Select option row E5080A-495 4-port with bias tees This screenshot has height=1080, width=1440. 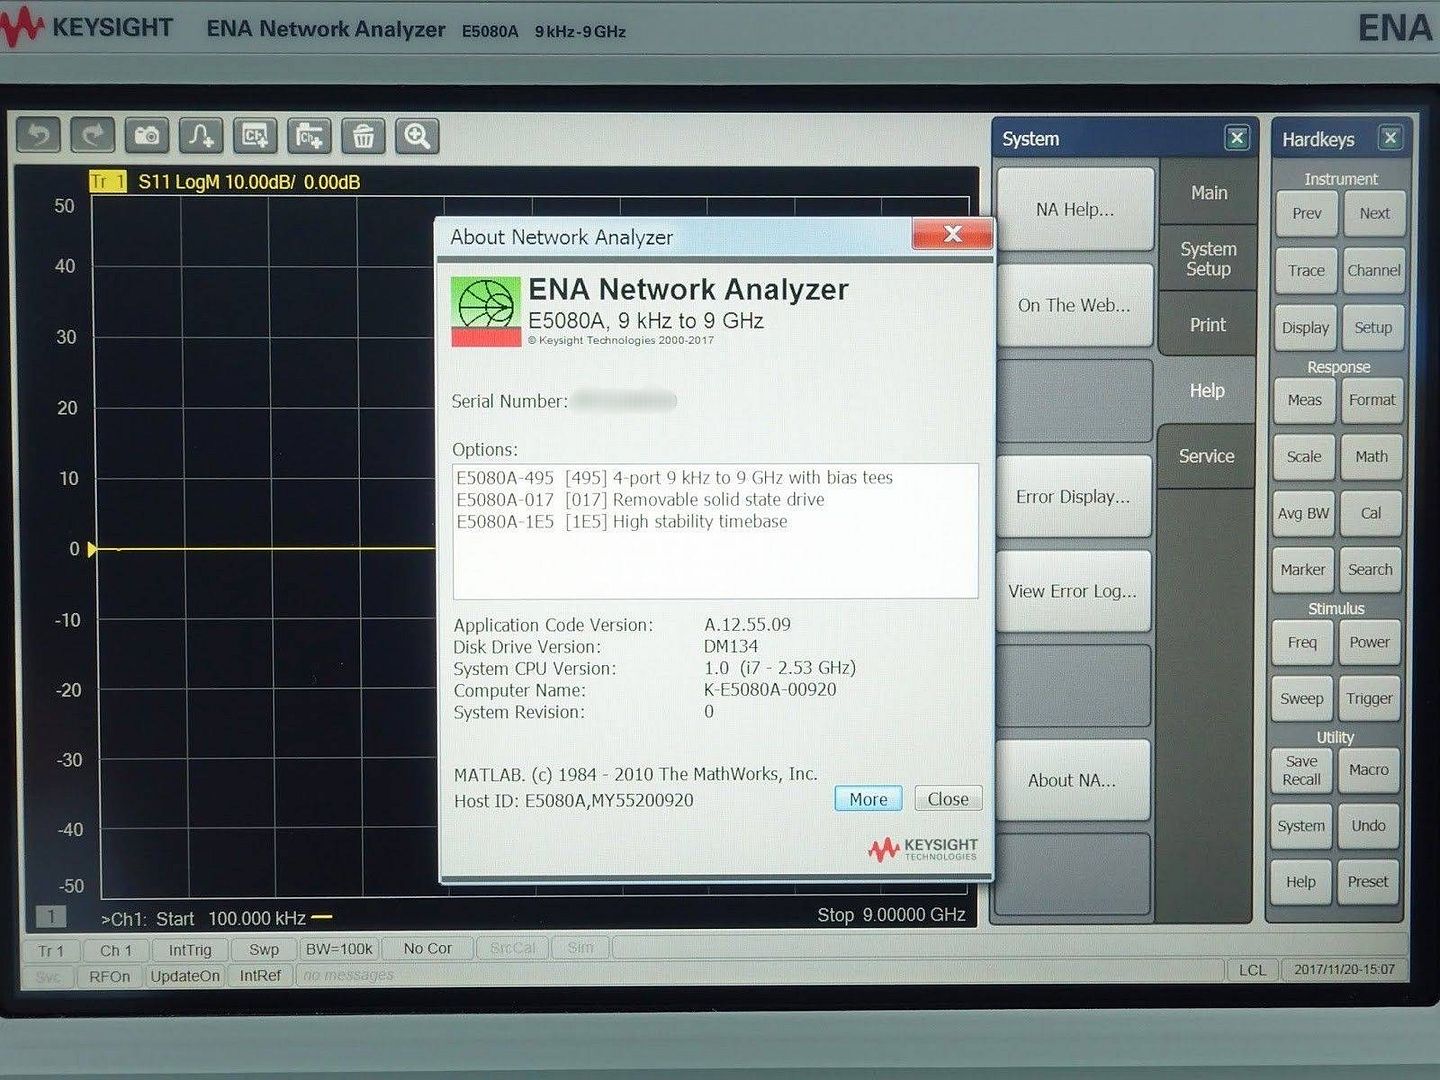(674, 478)
